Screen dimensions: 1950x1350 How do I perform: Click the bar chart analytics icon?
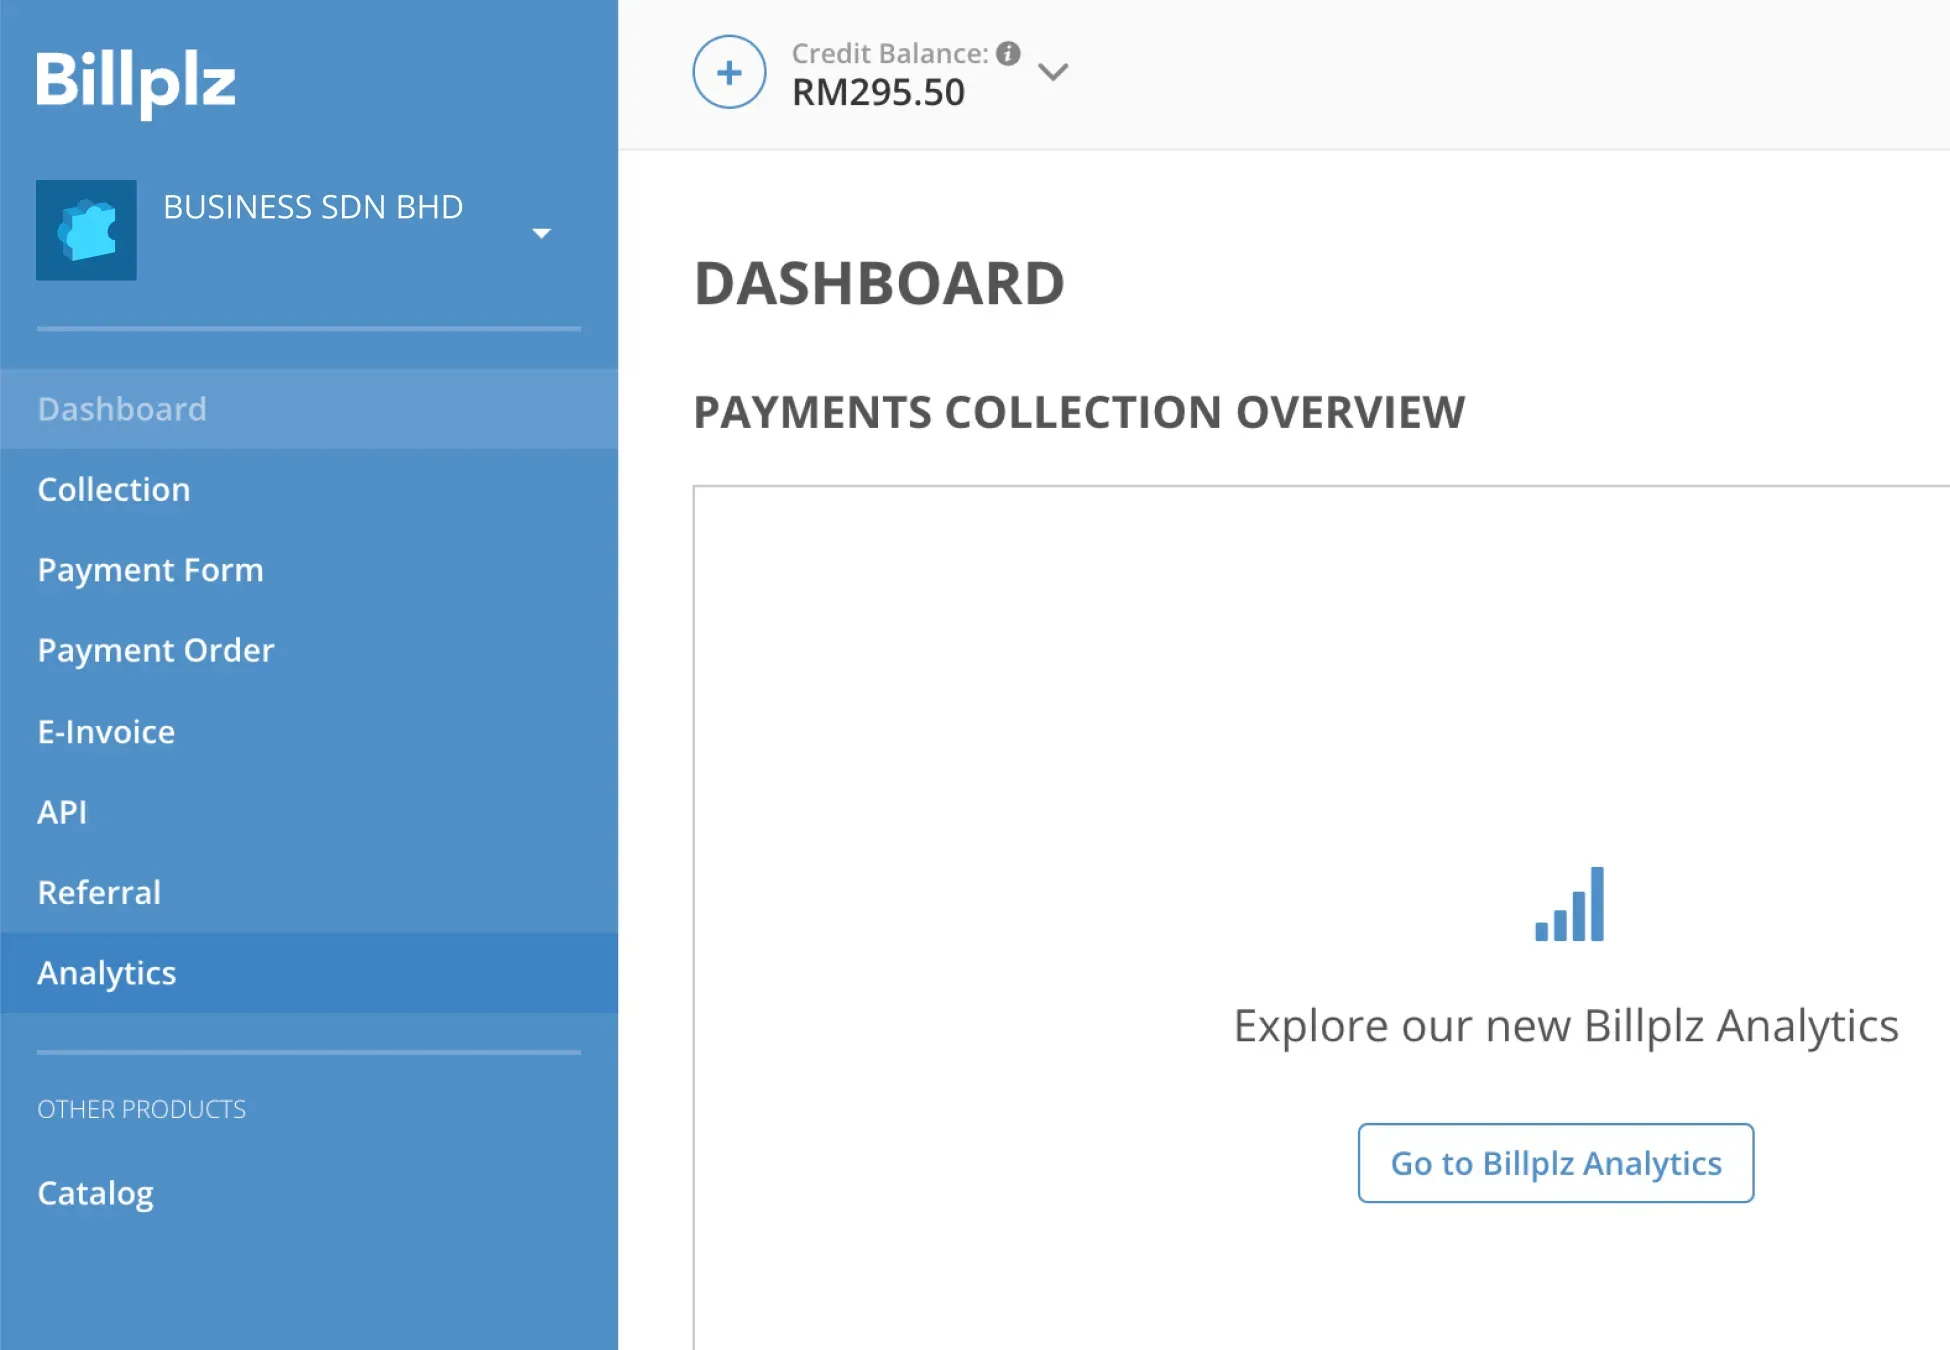(1569, 904)
